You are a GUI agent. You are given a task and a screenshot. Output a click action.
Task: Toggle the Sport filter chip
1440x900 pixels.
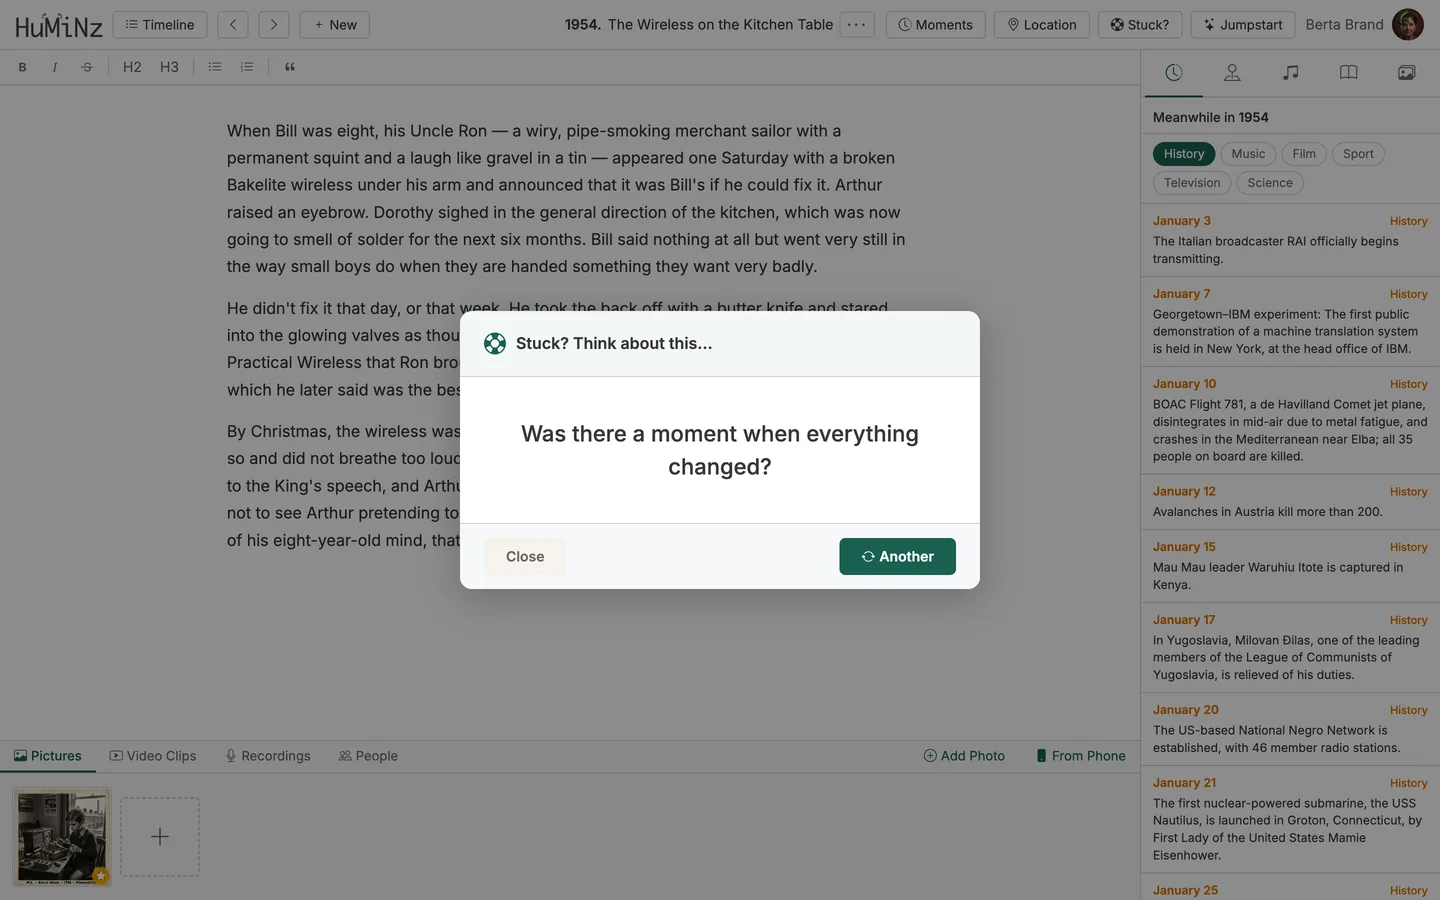tap(1358, 154)
